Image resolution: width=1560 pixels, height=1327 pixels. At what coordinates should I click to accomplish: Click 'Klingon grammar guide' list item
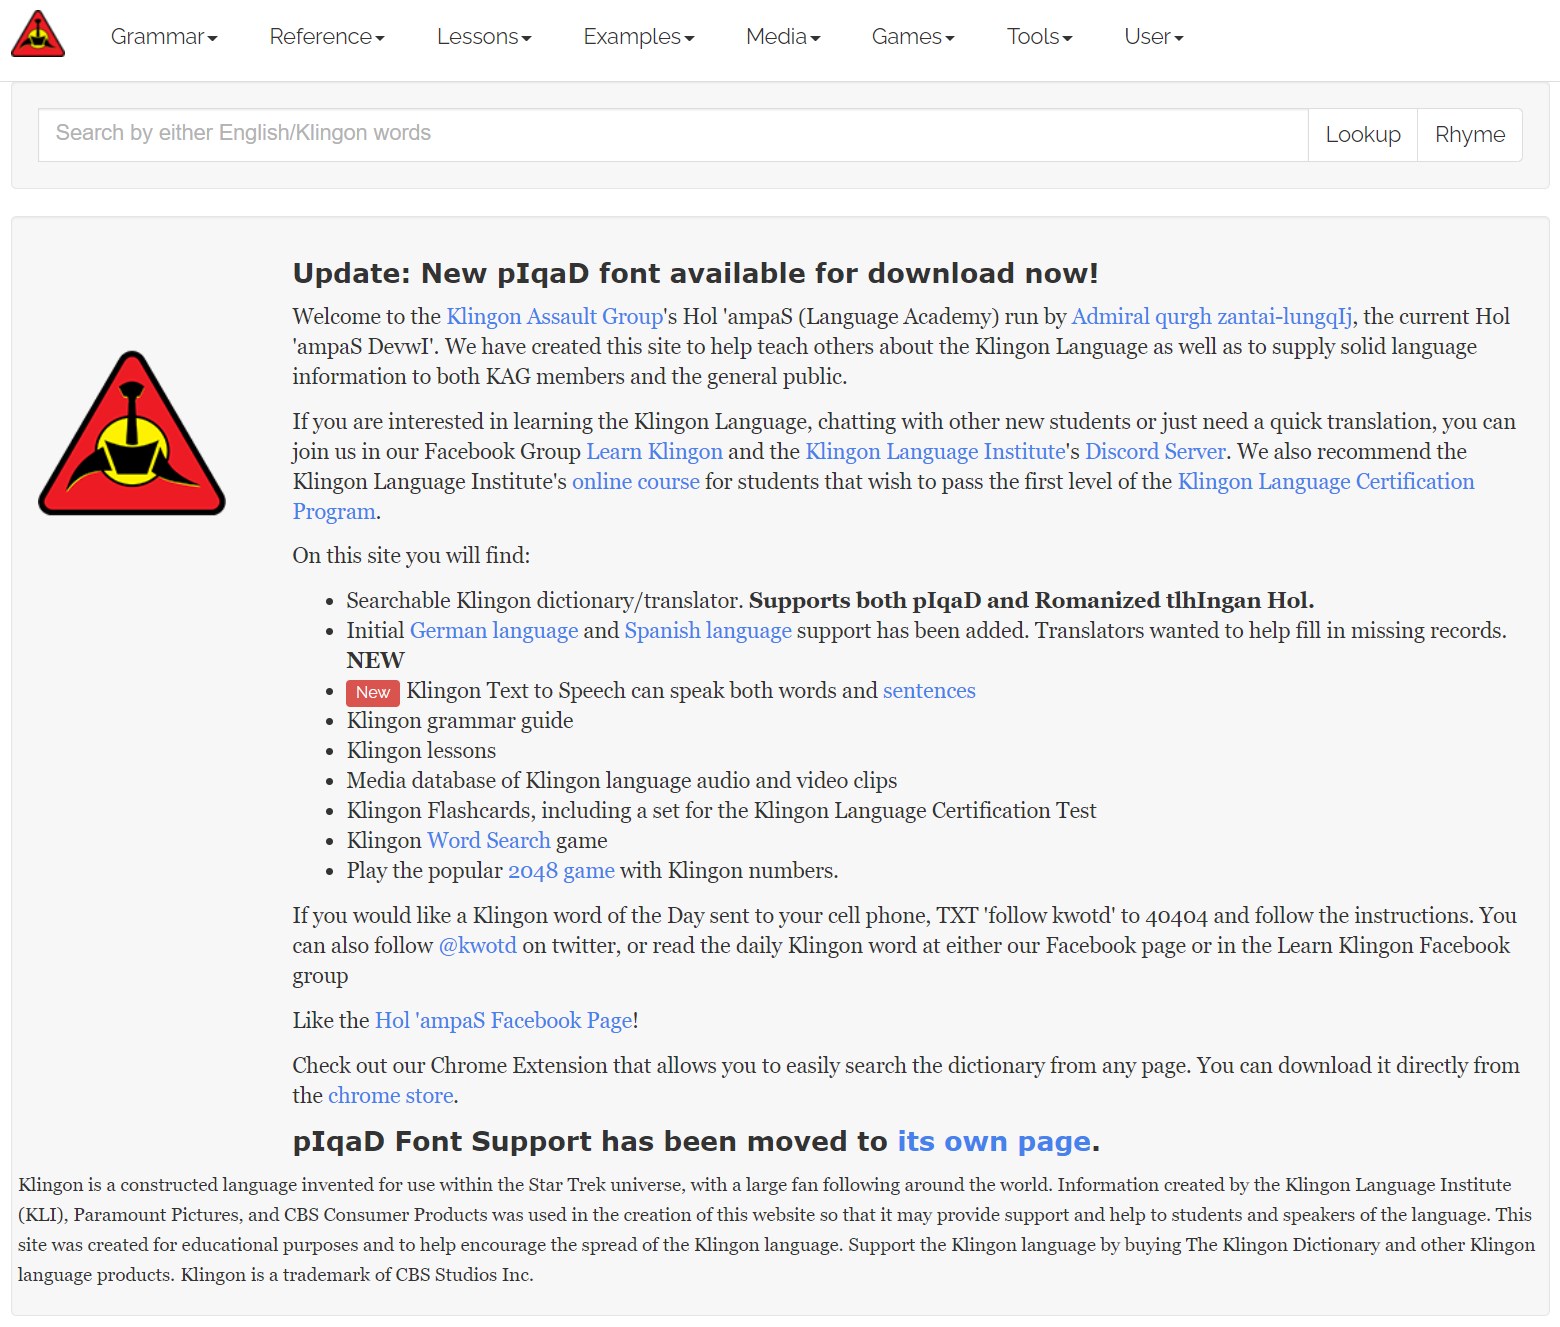tap(460, 721)
